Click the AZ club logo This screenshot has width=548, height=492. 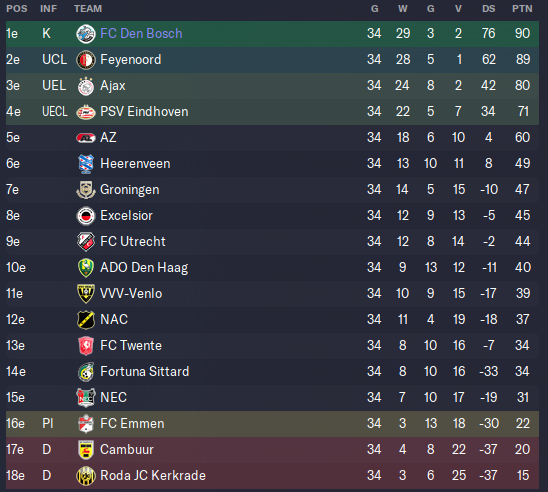tap(86, 138)
